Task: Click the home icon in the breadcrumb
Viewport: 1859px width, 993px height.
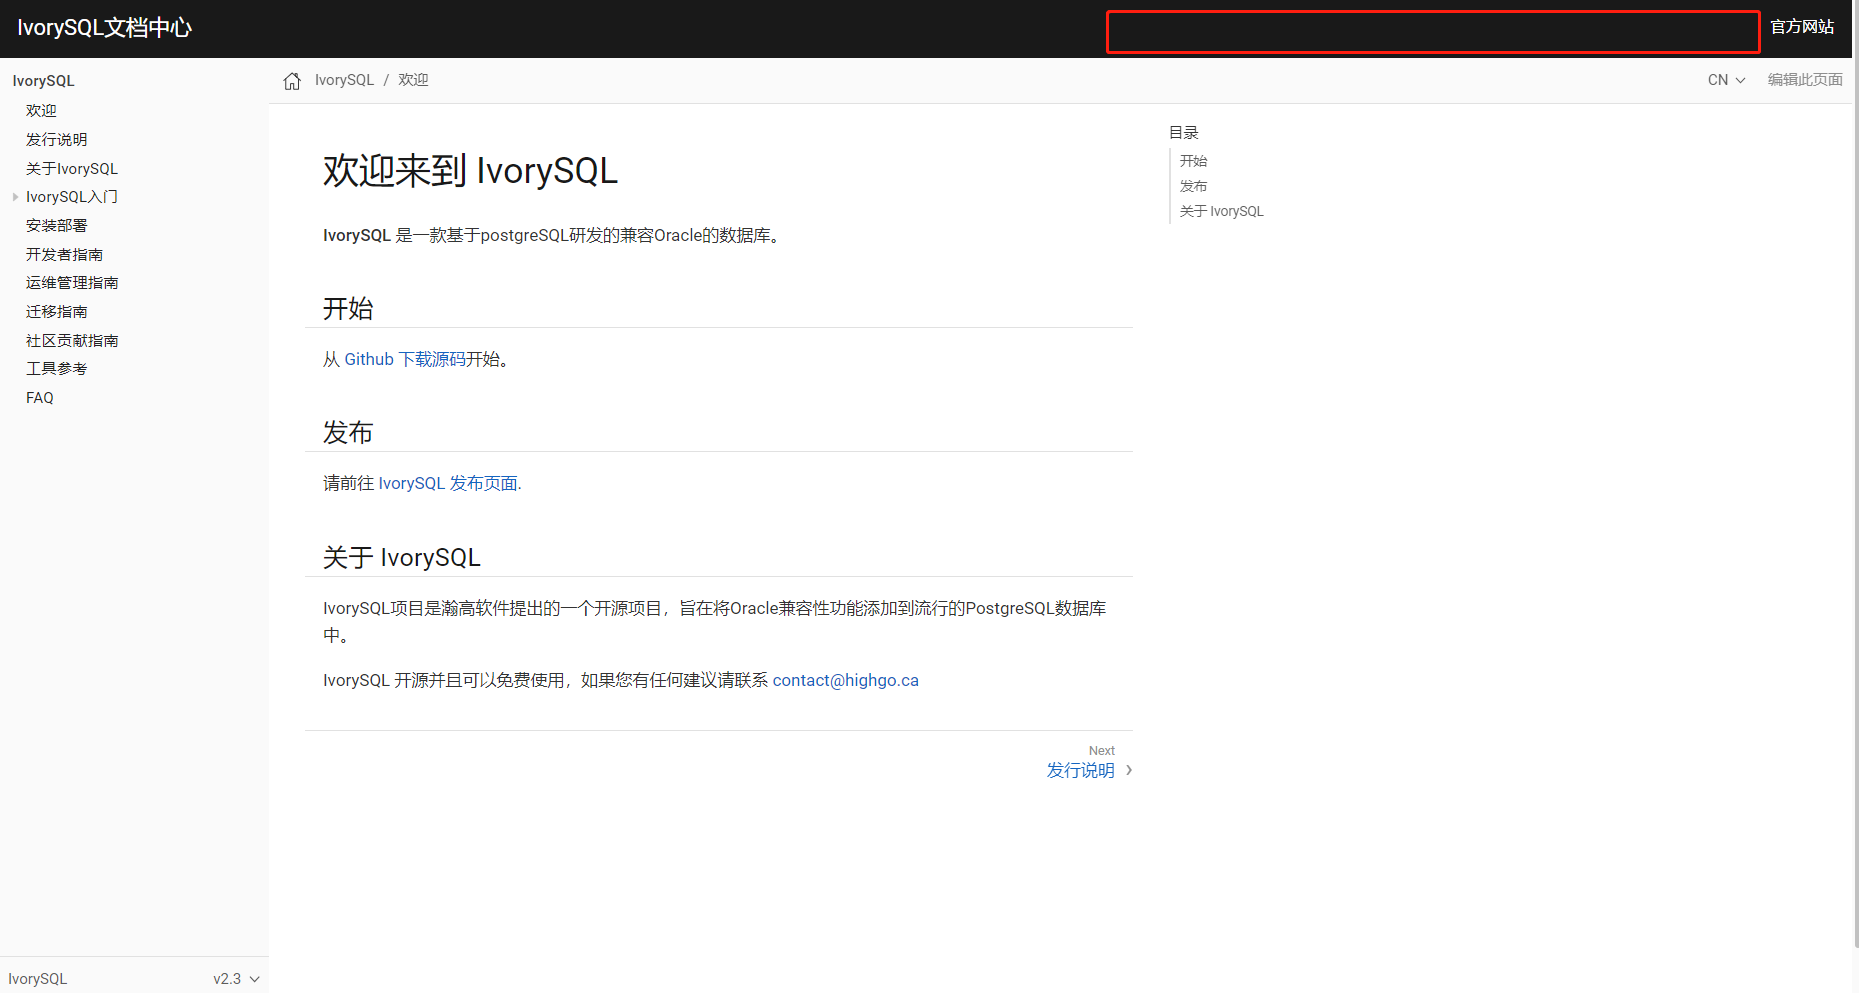Action: [x=291, y=80]
